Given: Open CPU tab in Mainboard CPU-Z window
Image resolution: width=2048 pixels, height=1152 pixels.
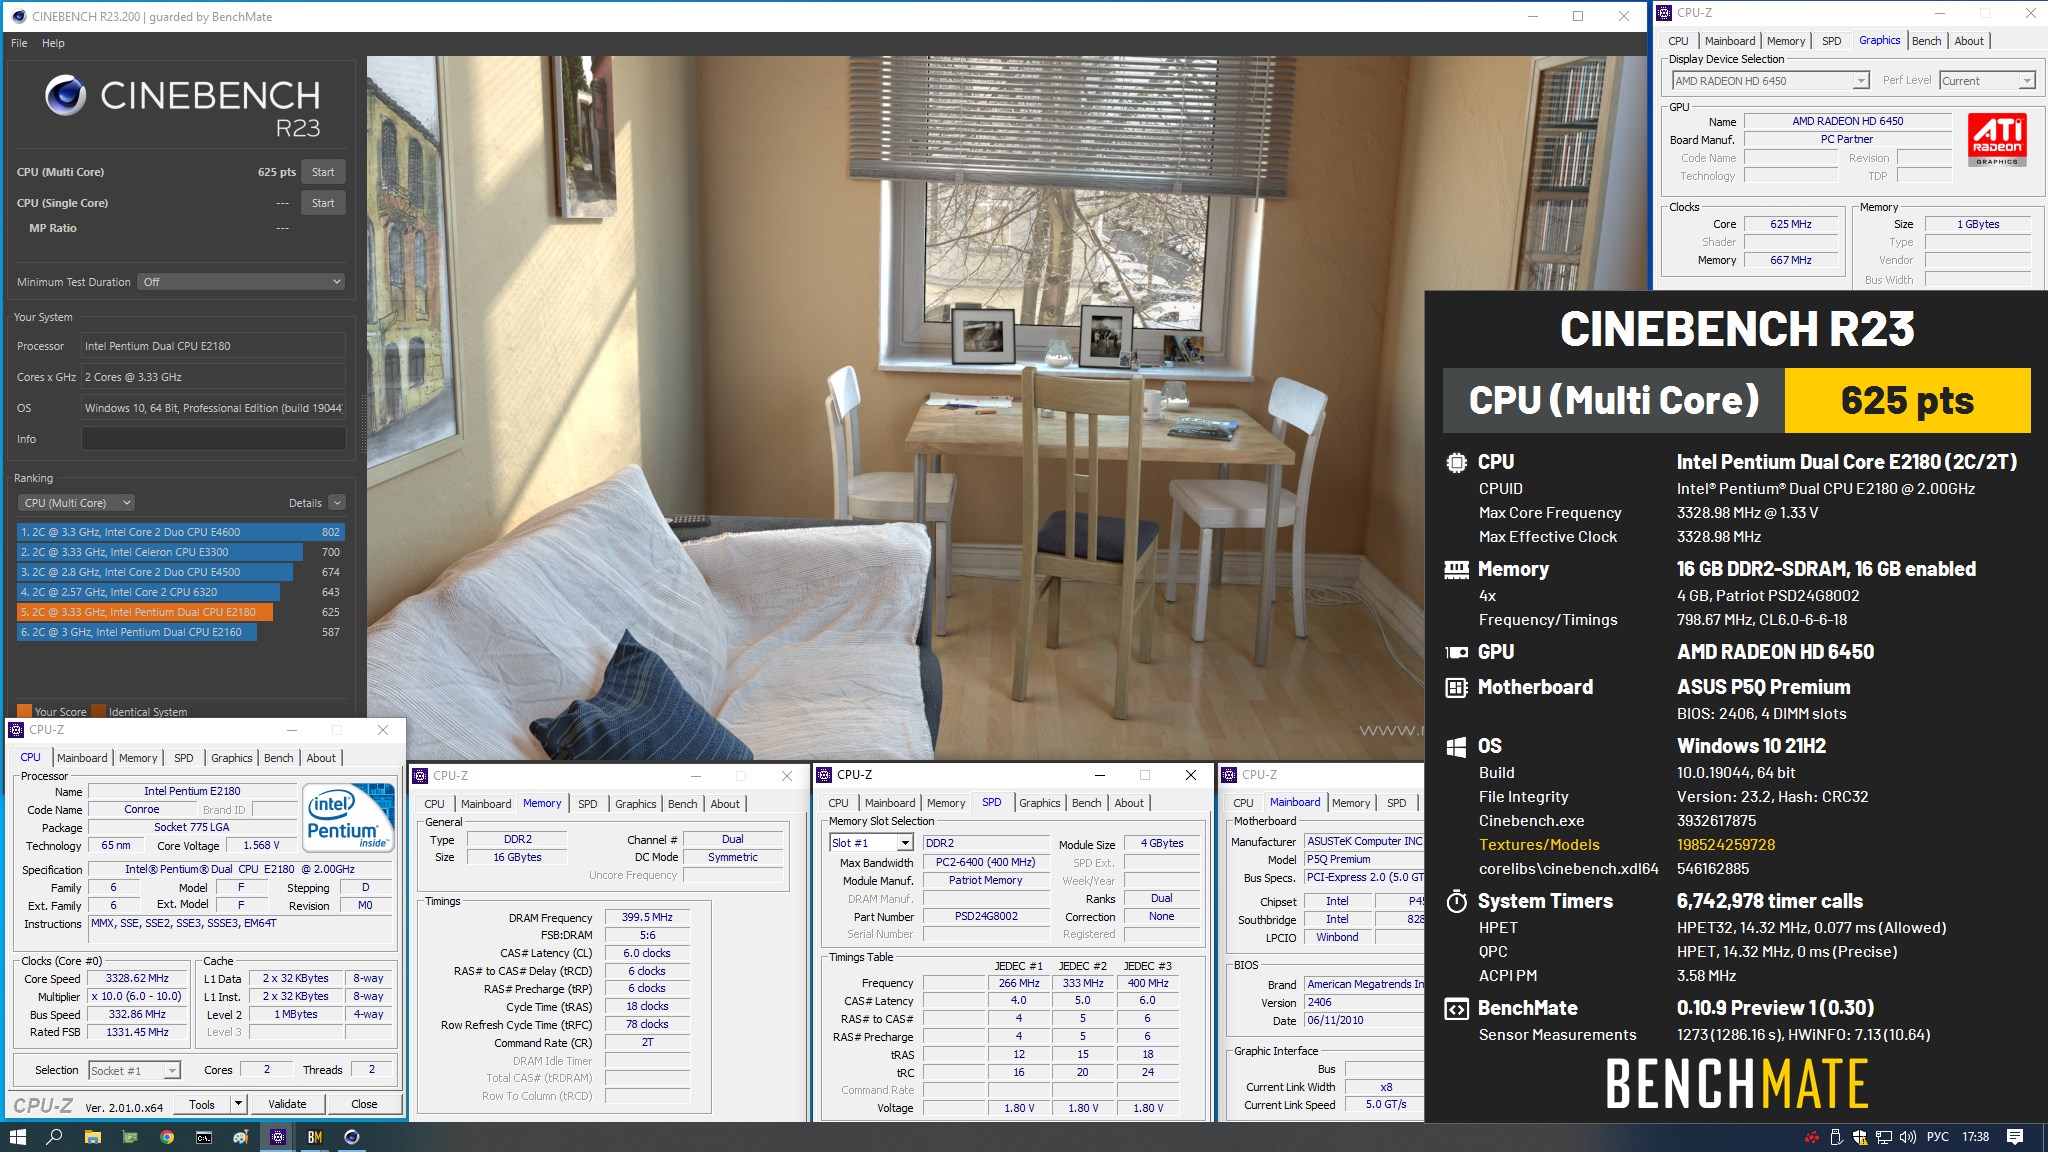Looking at the screenshot, I should (1243, 803).
